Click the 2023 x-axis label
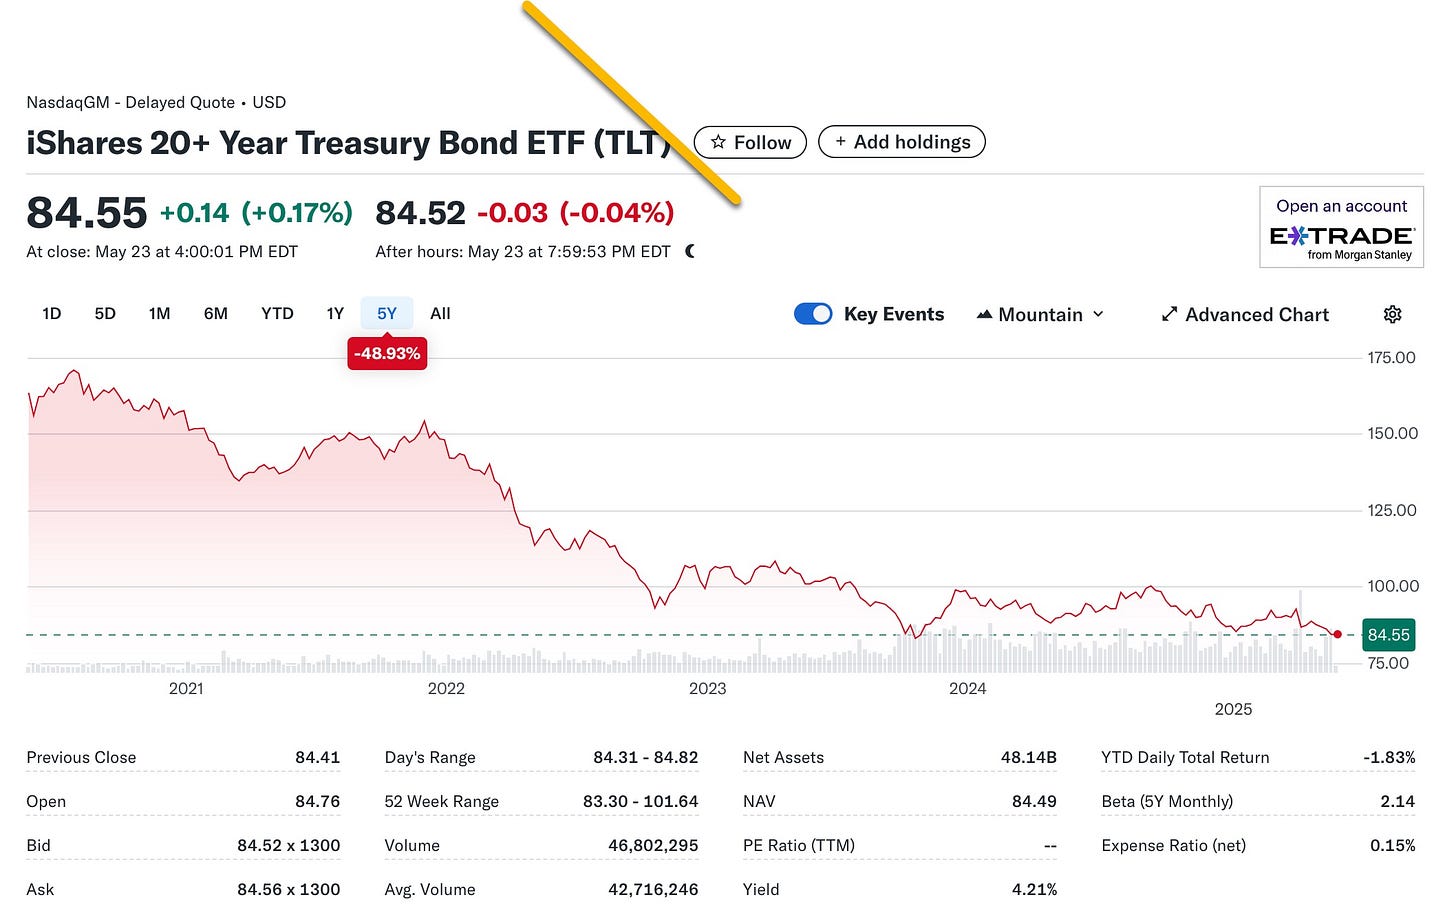Viewport: 1456px width, 919px height. click(707, 689)
